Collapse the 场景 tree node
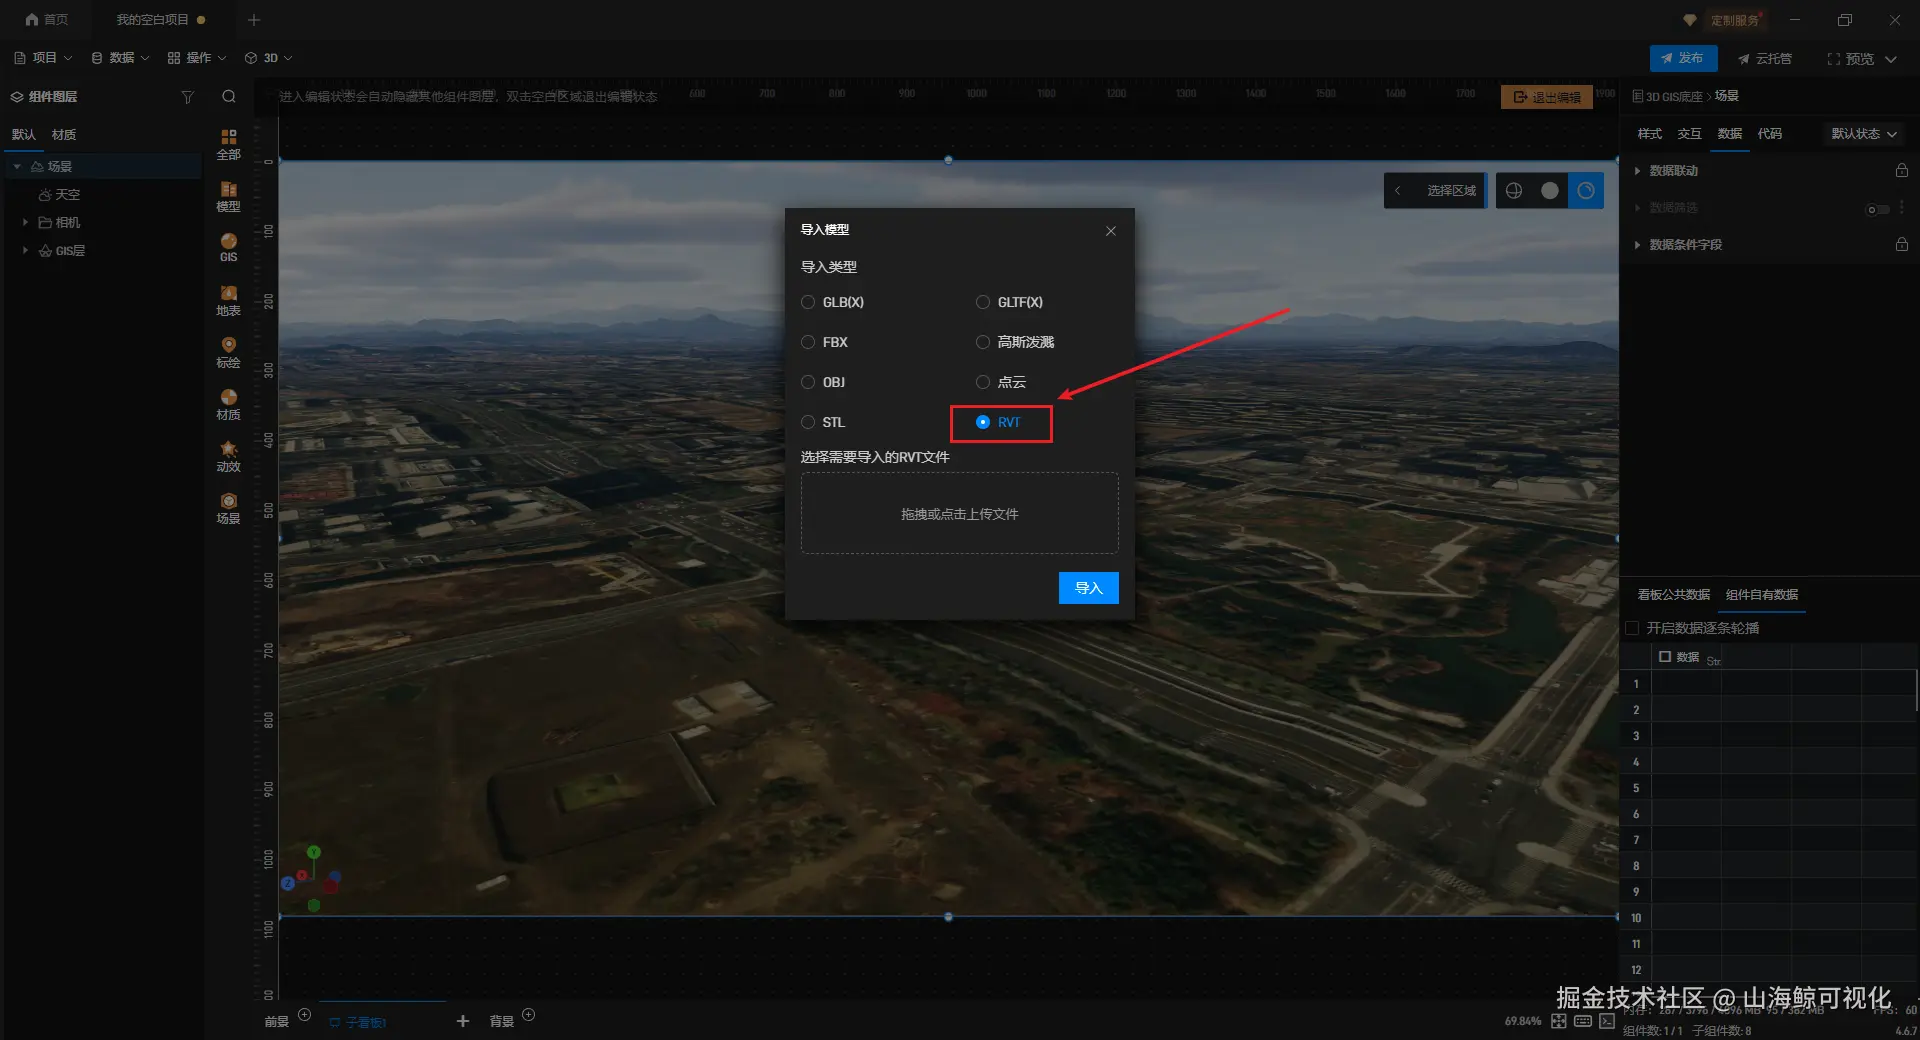1920x1040 pixels. [x=17, y=167]
